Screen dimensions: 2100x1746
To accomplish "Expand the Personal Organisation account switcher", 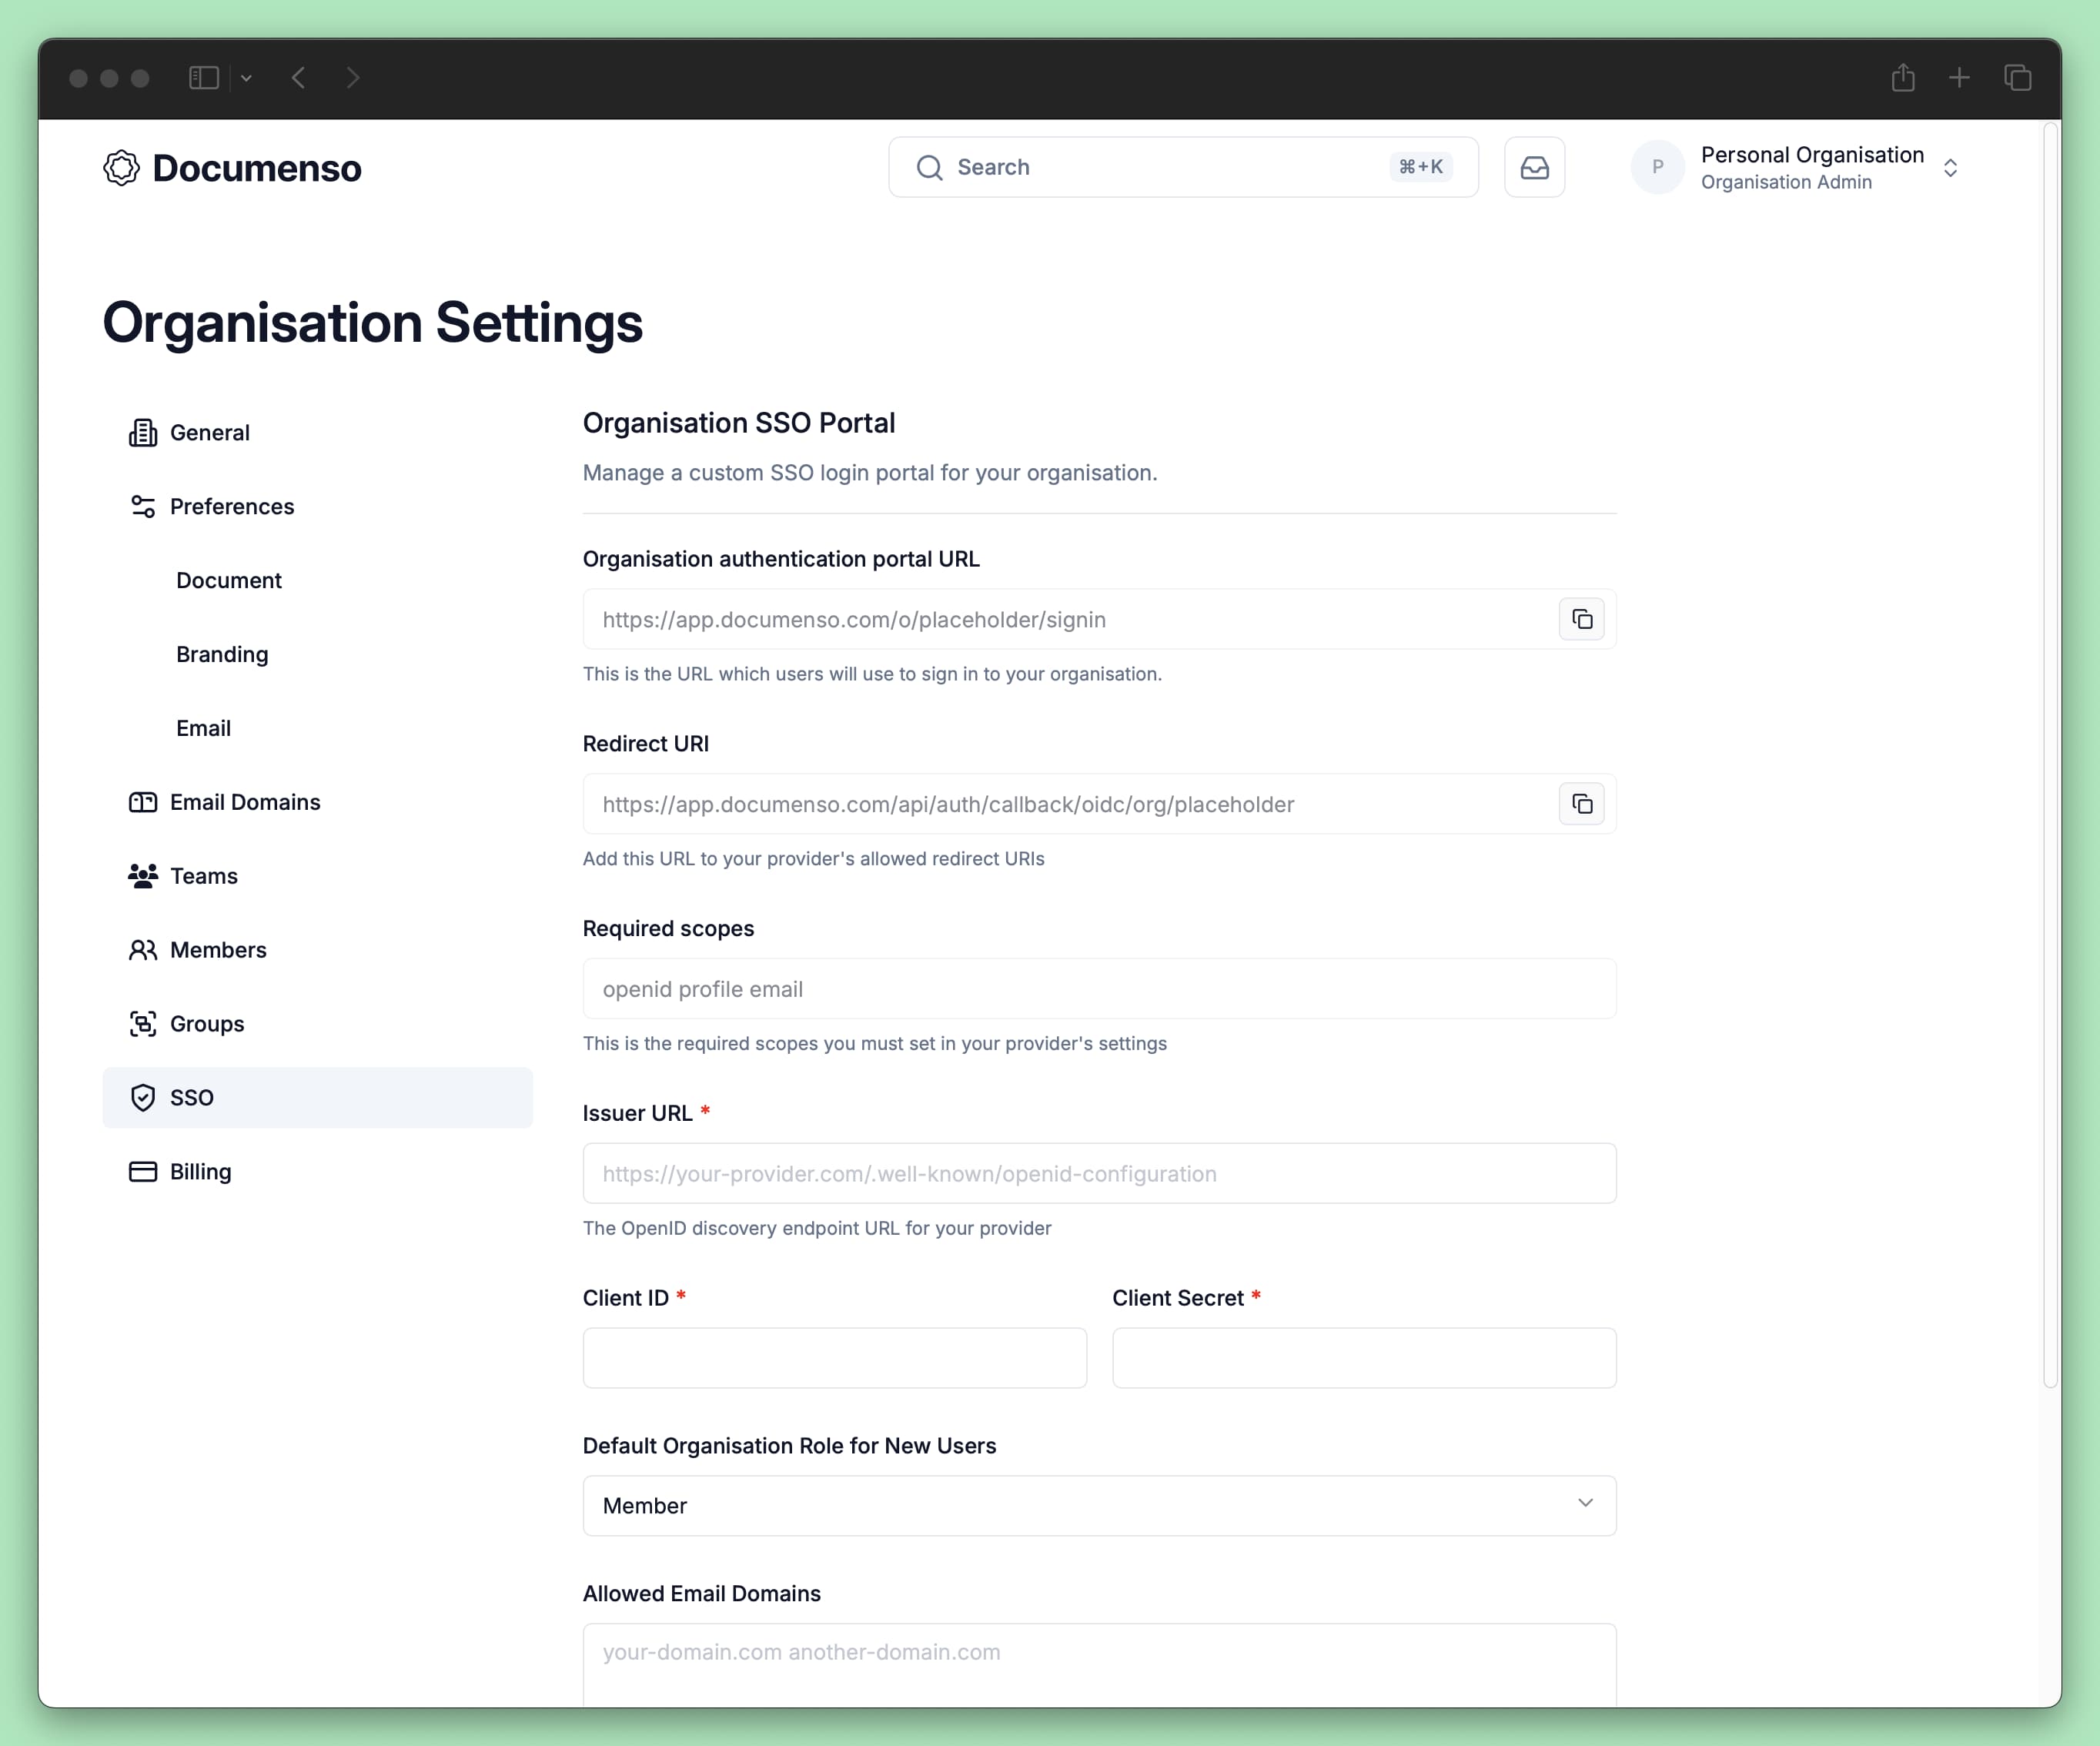I will [x=1951, y=167].
